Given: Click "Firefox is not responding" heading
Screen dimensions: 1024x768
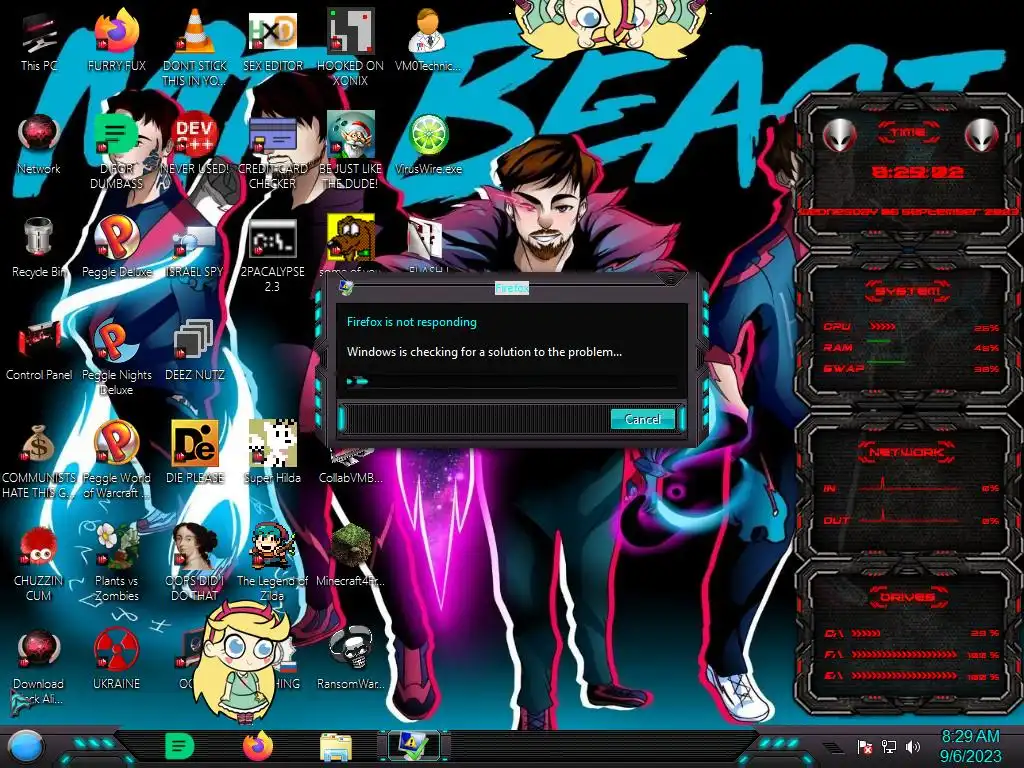Looking at the screenshot, I should [411, 322].
